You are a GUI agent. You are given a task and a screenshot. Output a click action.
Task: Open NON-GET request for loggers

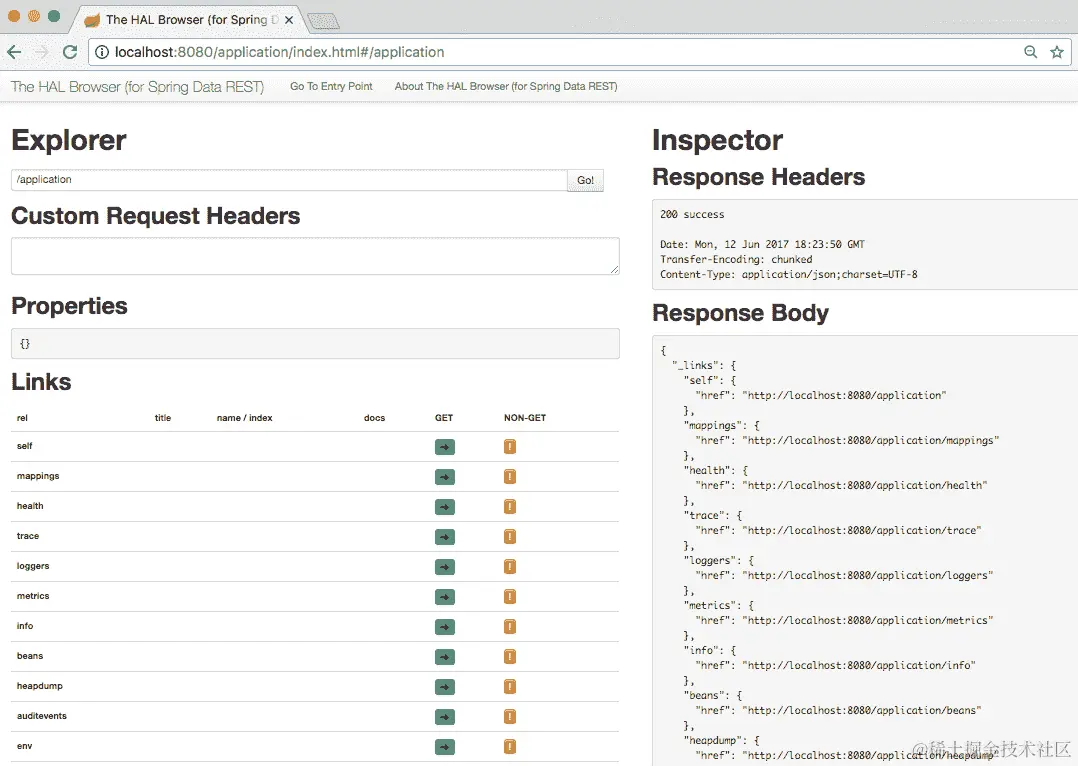(510, 567)
